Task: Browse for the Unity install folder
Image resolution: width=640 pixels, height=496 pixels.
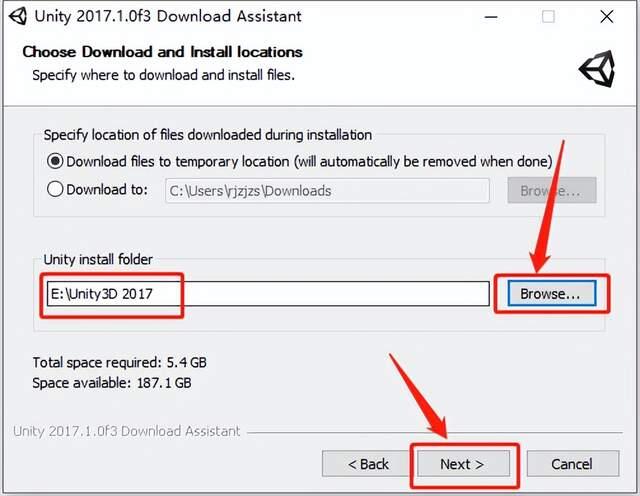Action: click(x=551, y=294)
